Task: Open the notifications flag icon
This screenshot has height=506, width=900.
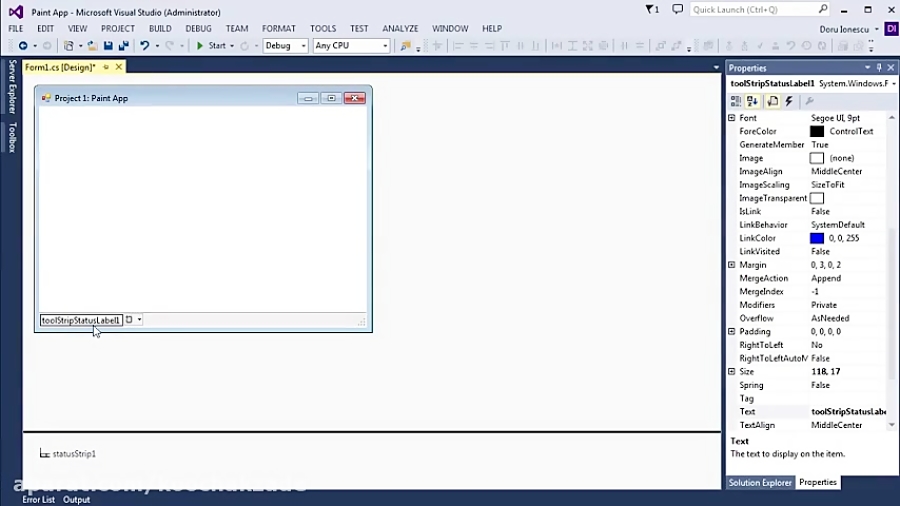Action: tap(652, 10)
